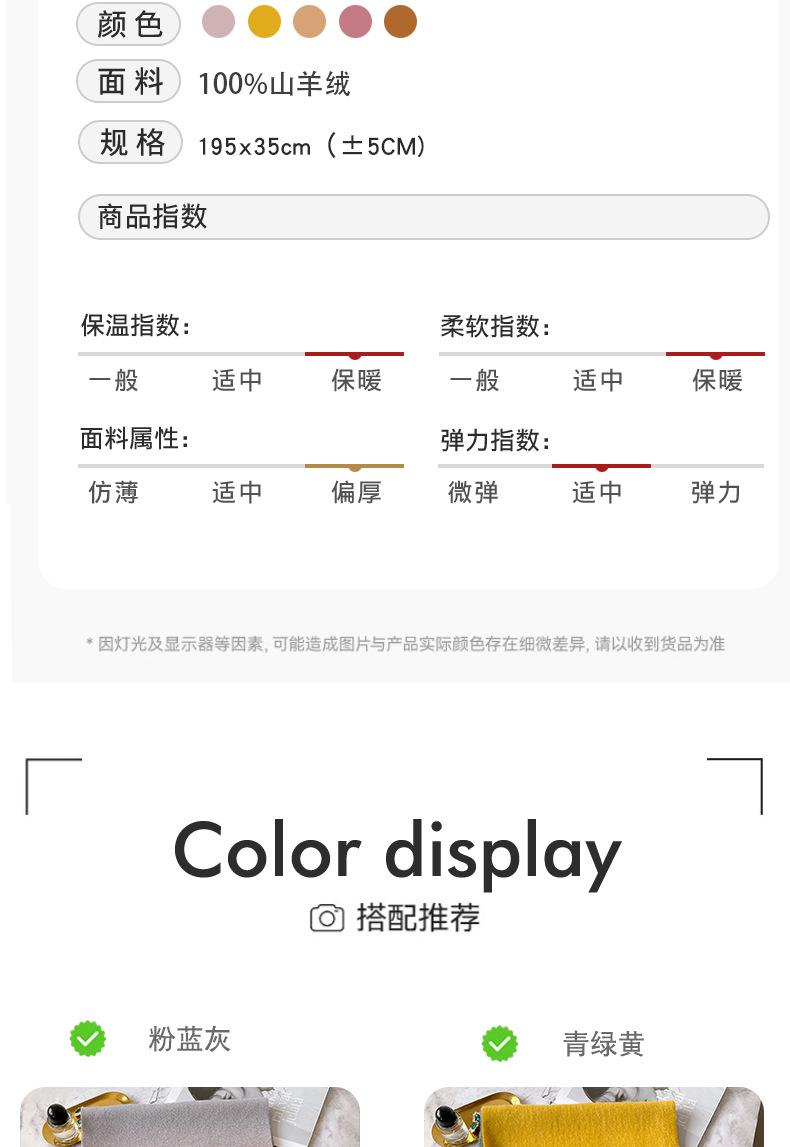Click the 颜色 label pill
Image resolution: width=790 pixels, height=1147 pixels.
(x=129, y=23)
